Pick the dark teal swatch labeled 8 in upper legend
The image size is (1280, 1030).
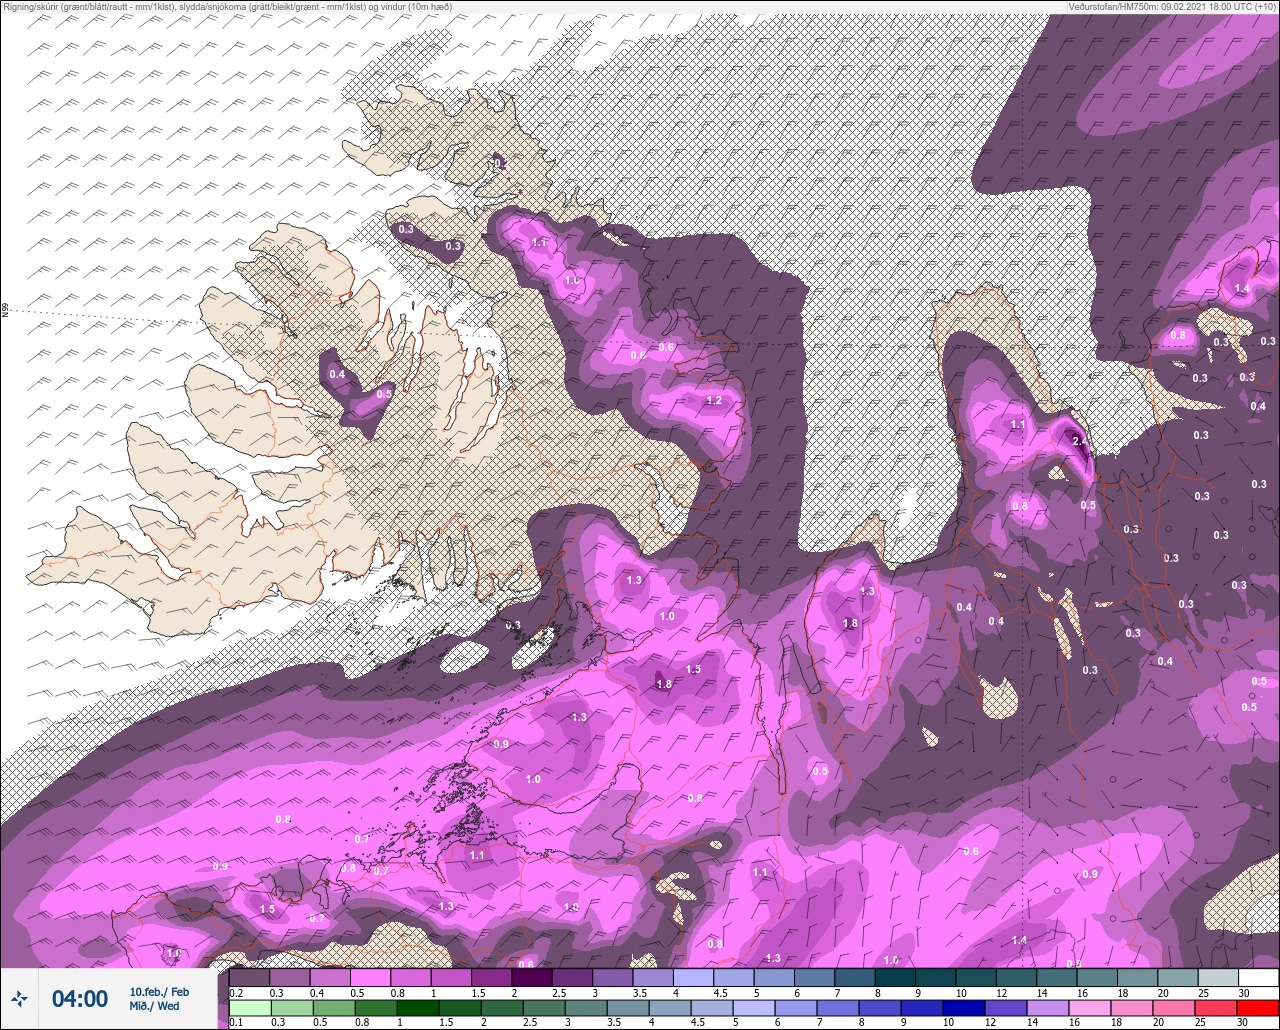point(895,977)
